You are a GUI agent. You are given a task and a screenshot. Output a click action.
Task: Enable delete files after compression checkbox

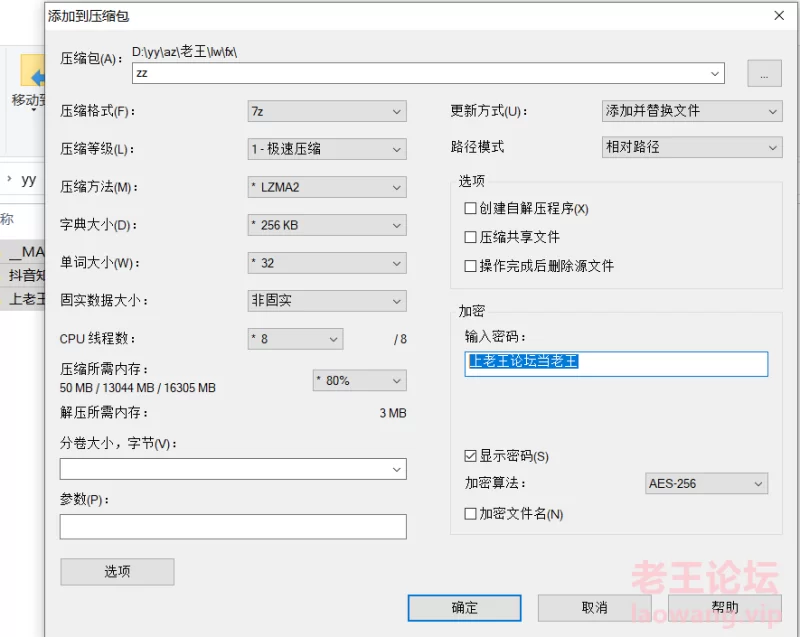[470, 266]
